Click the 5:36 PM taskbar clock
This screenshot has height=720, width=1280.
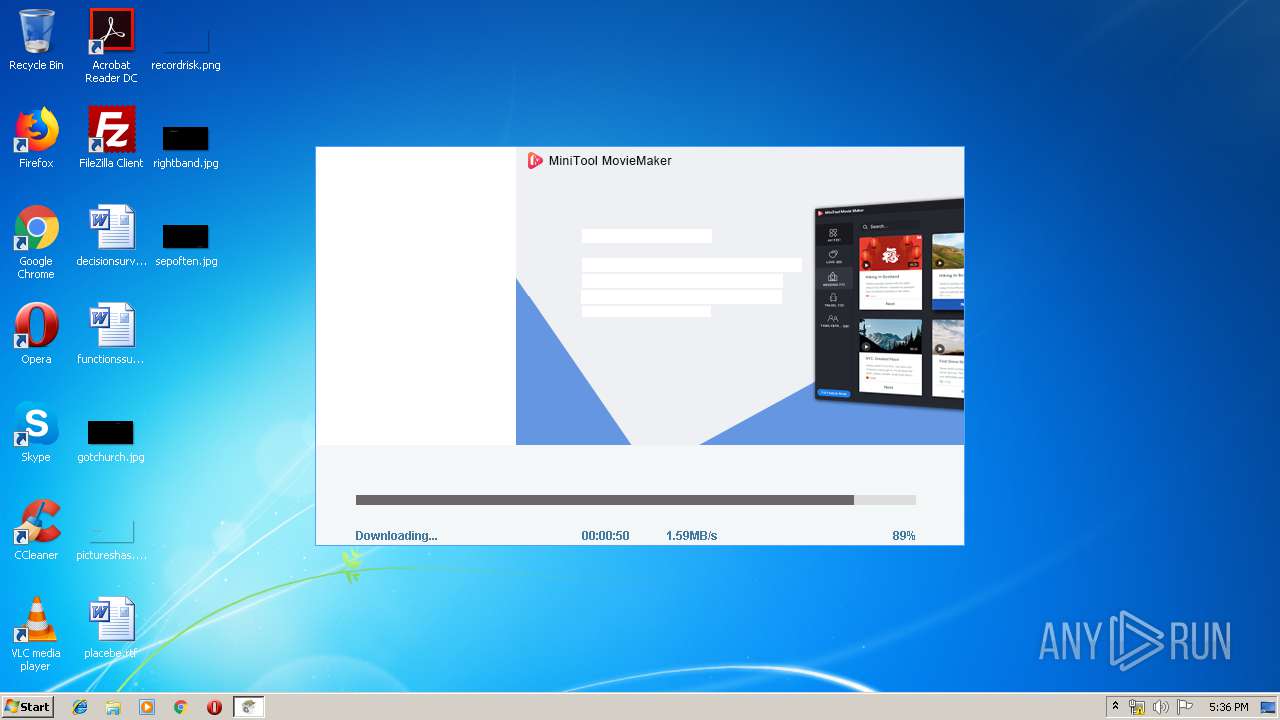[1228, 707]
